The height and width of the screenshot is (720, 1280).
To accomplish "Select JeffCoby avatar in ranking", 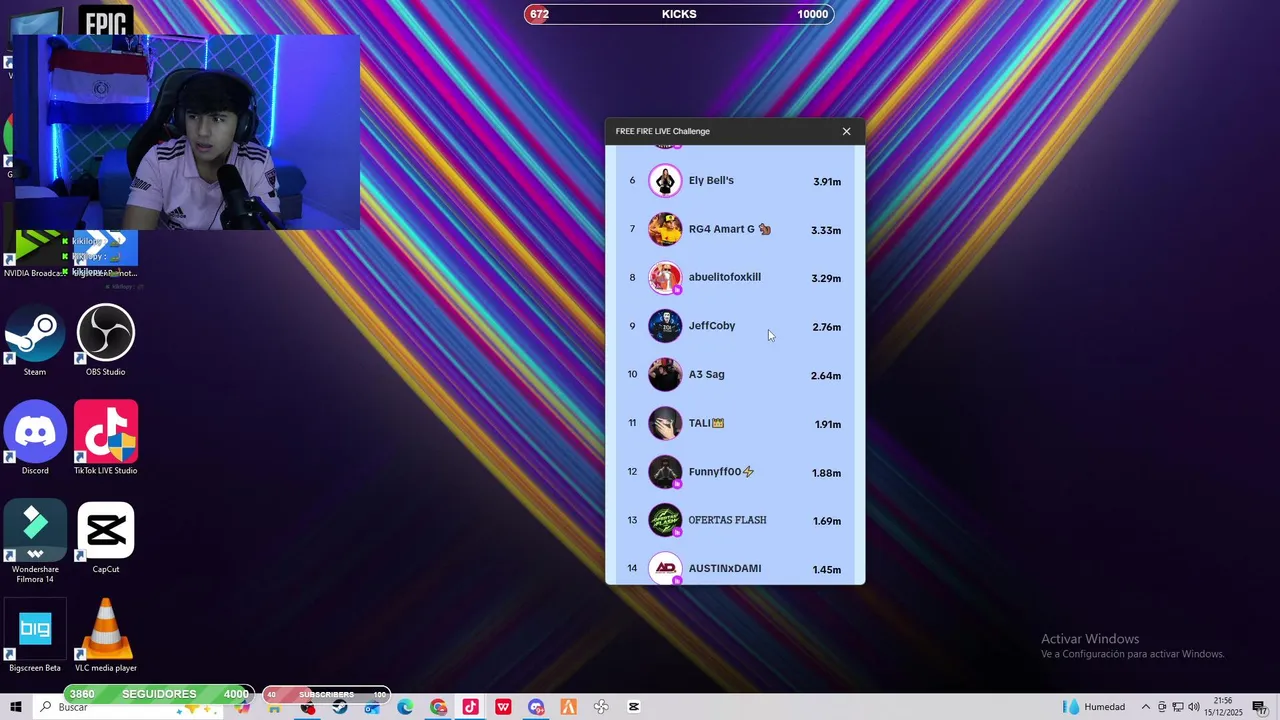I will [x=665, y=326].
